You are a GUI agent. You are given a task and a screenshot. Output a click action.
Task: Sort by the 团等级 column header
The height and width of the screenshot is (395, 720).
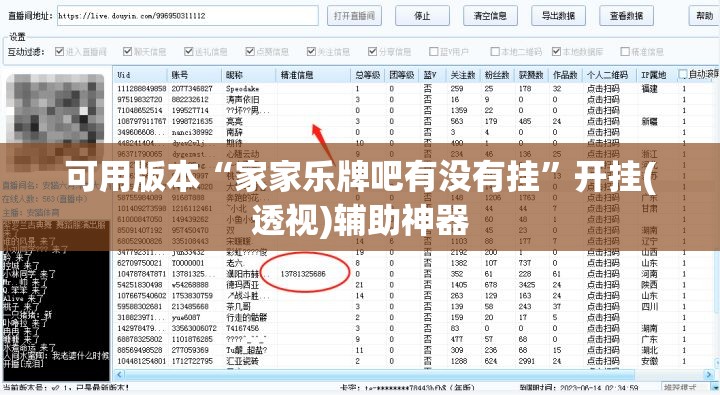click(x=402, y=75)
